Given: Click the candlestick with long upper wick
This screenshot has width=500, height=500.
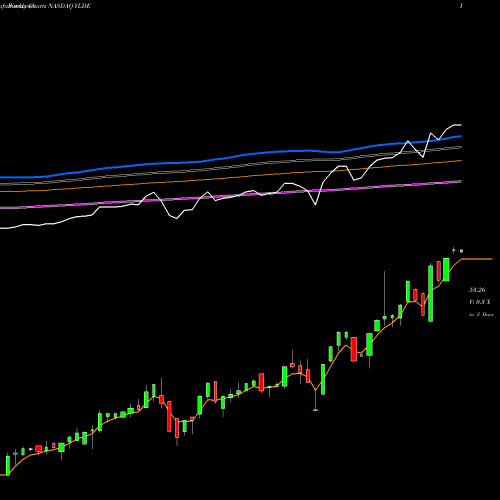Looking at the screenshot, I should point(384,298).
